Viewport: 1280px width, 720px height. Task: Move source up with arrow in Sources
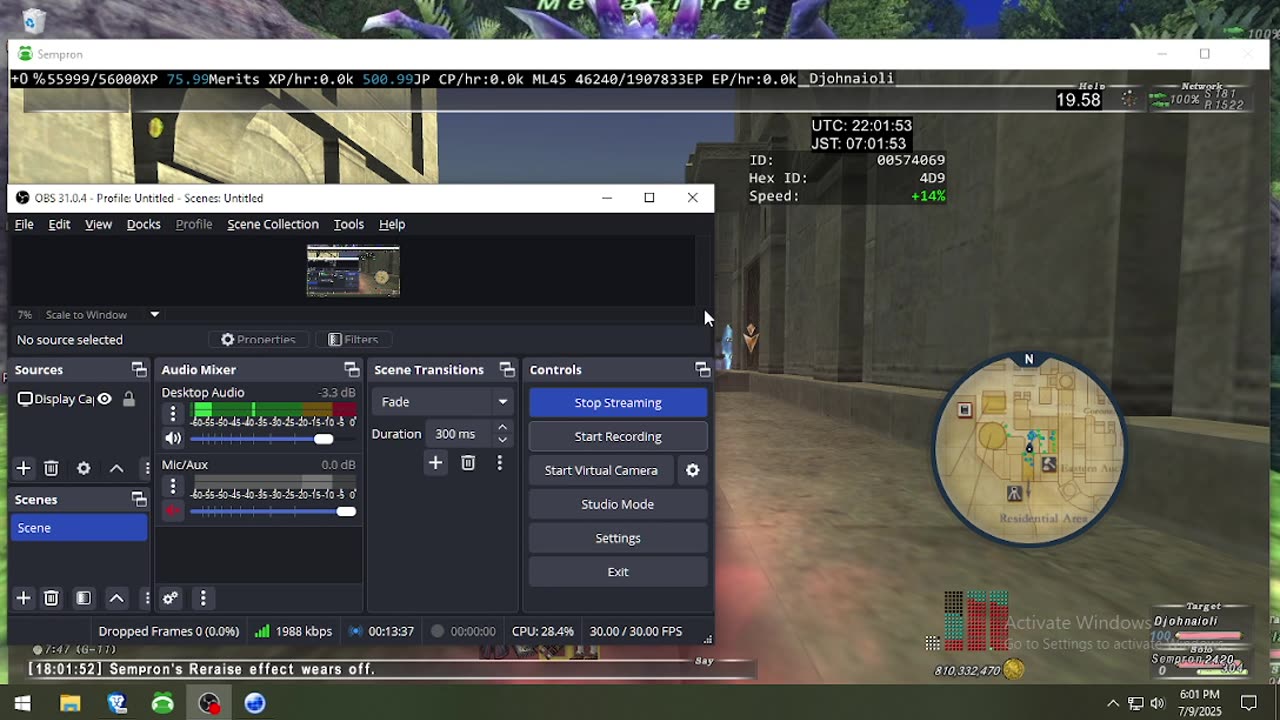pos(116,468)
